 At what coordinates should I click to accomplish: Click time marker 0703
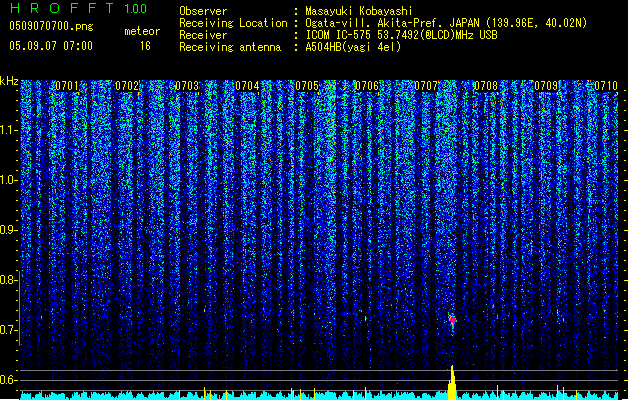point(187,86)
